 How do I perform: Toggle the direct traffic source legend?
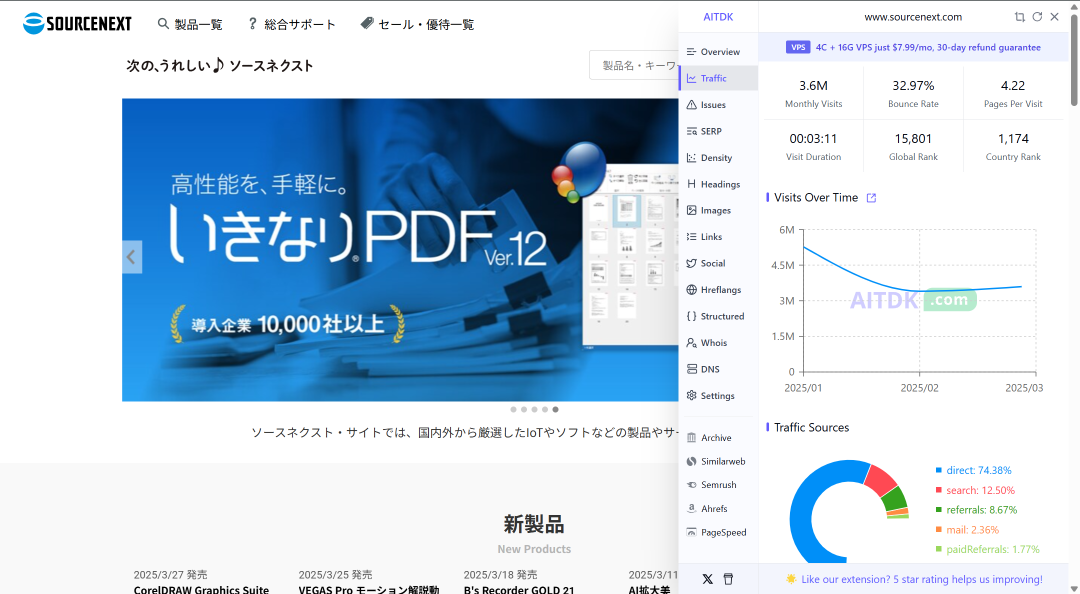[x=973, y=471]
